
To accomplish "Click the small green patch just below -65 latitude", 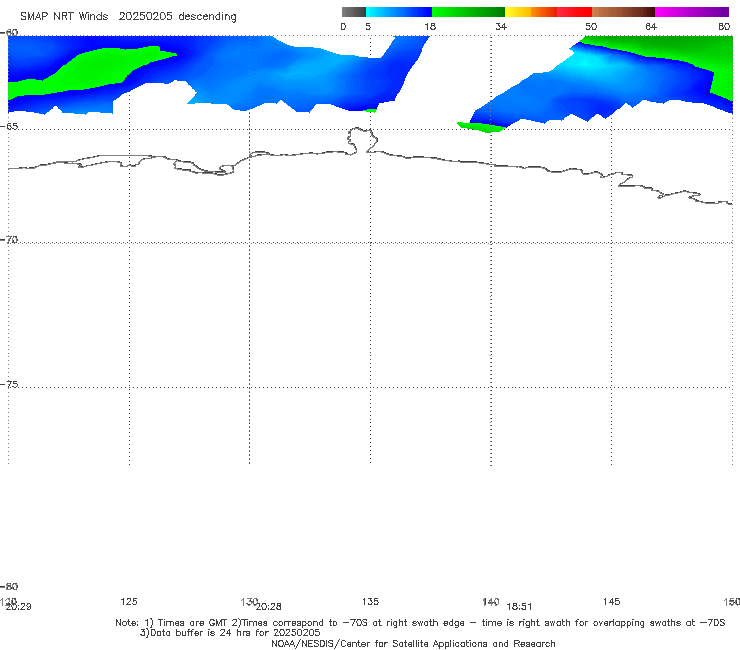I will pyautogui.click(x=481, y=127).
